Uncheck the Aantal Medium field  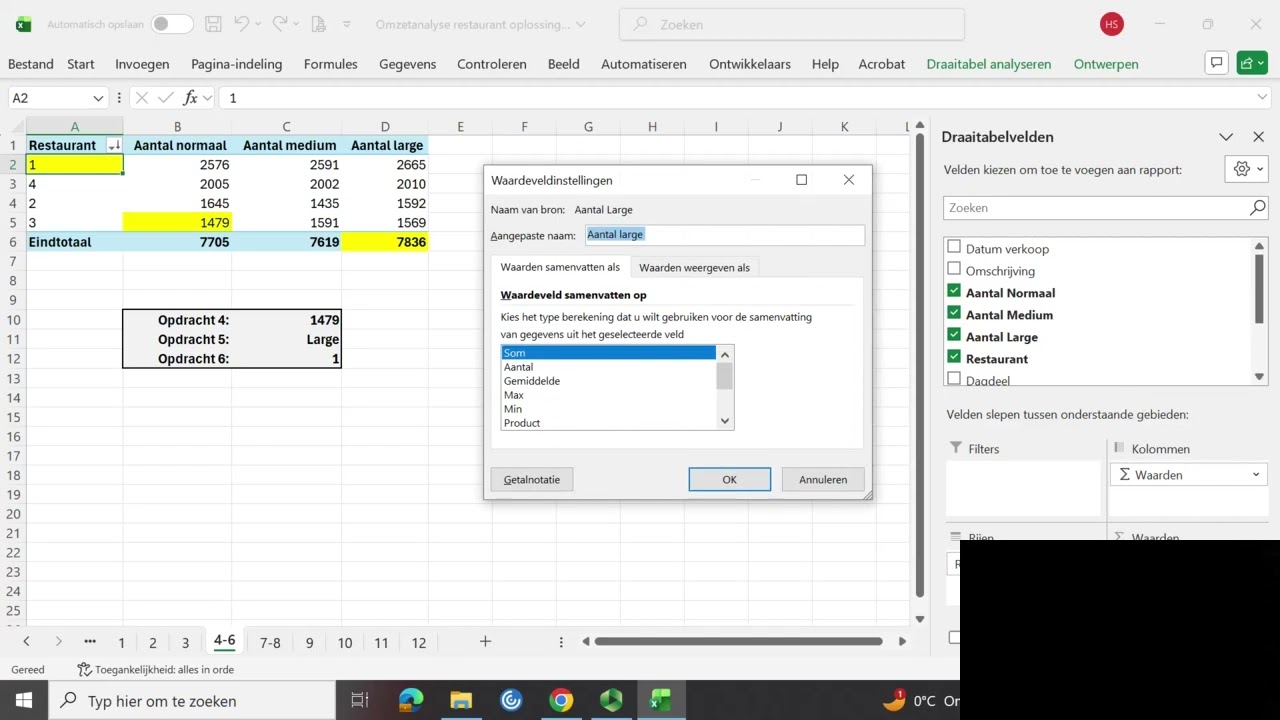[954, 313]
